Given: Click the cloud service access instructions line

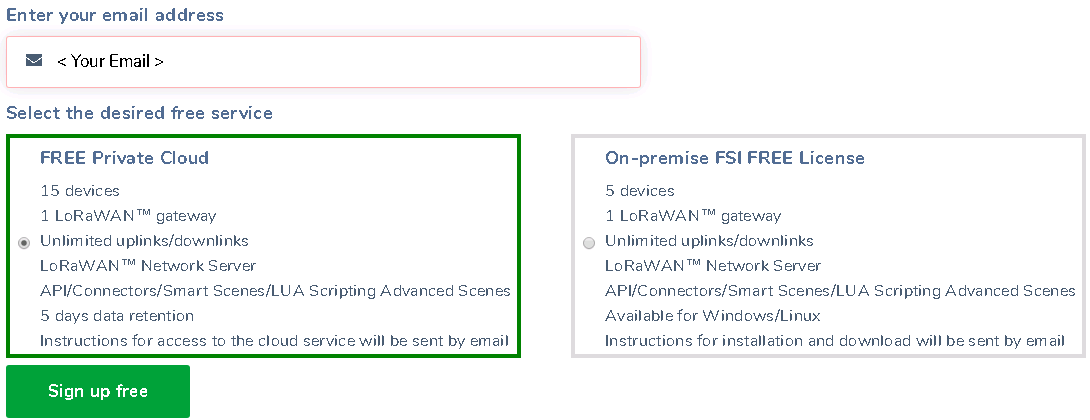Looking at the screenshot, I should tap(274, 341).
